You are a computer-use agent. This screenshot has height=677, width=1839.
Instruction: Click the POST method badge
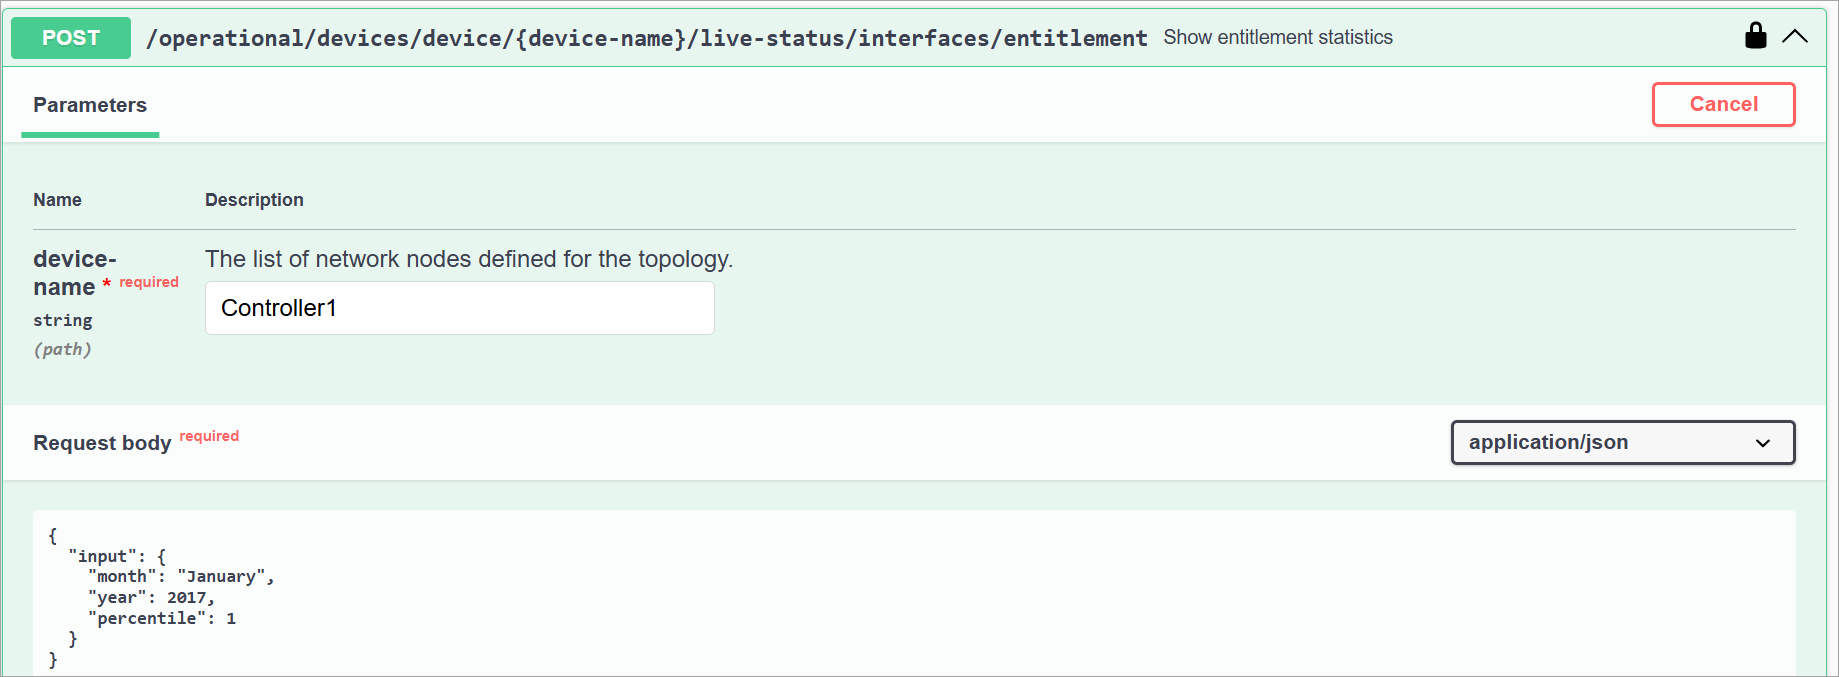point(70,37)
